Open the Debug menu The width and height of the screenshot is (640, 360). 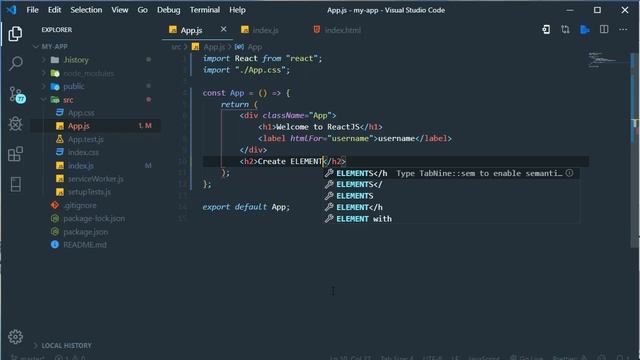point(169,10)
